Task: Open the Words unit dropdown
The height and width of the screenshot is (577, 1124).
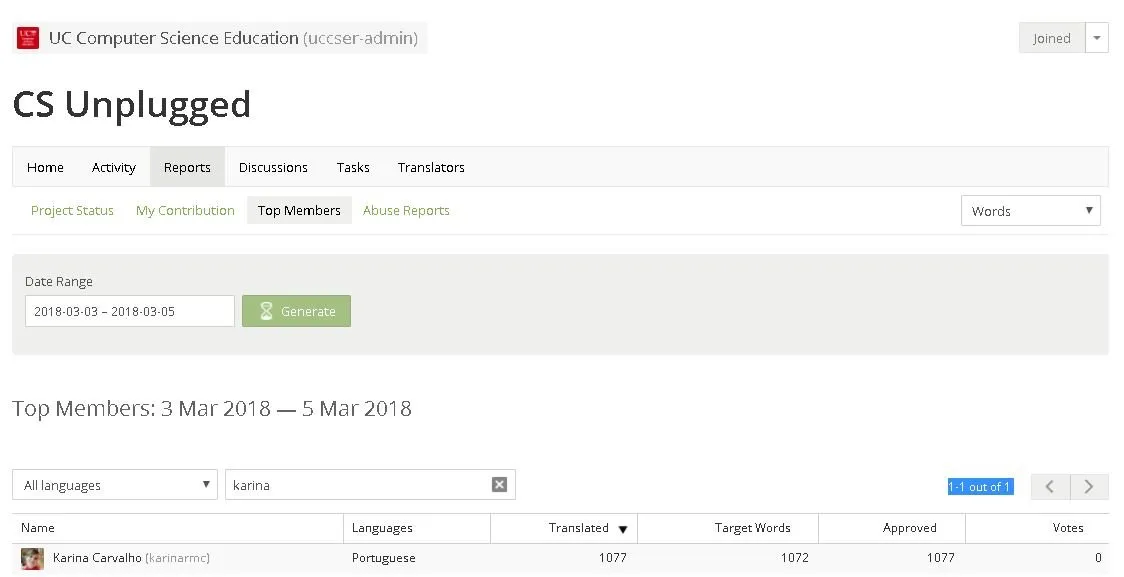Action: click(1030, 211)
